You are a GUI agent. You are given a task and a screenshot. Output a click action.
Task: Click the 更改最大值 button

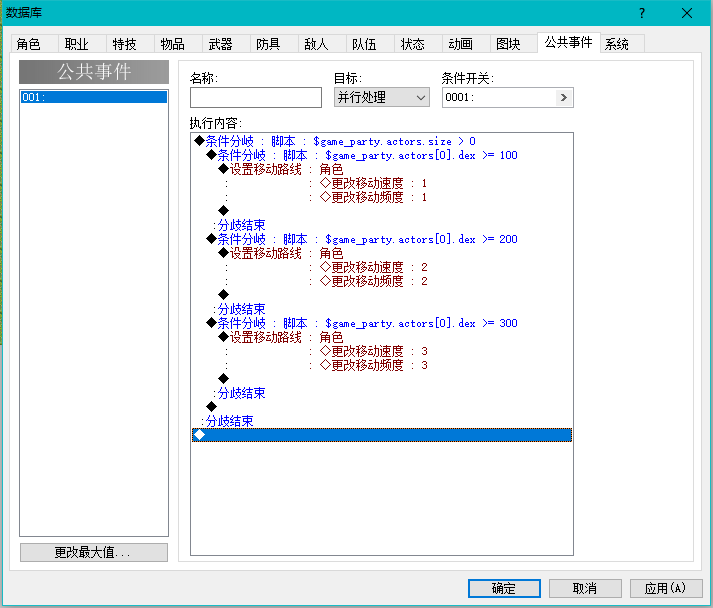[x=94, y=553]
